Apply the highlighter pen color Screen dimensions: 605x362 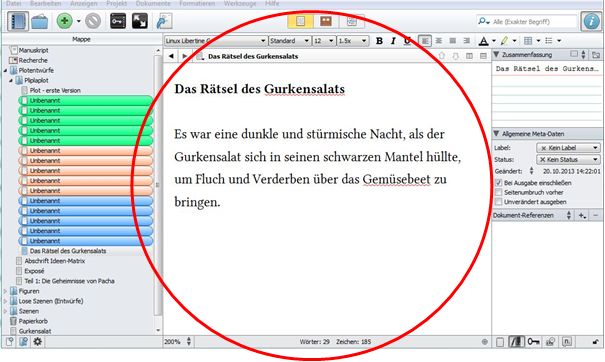pos(504,41)
